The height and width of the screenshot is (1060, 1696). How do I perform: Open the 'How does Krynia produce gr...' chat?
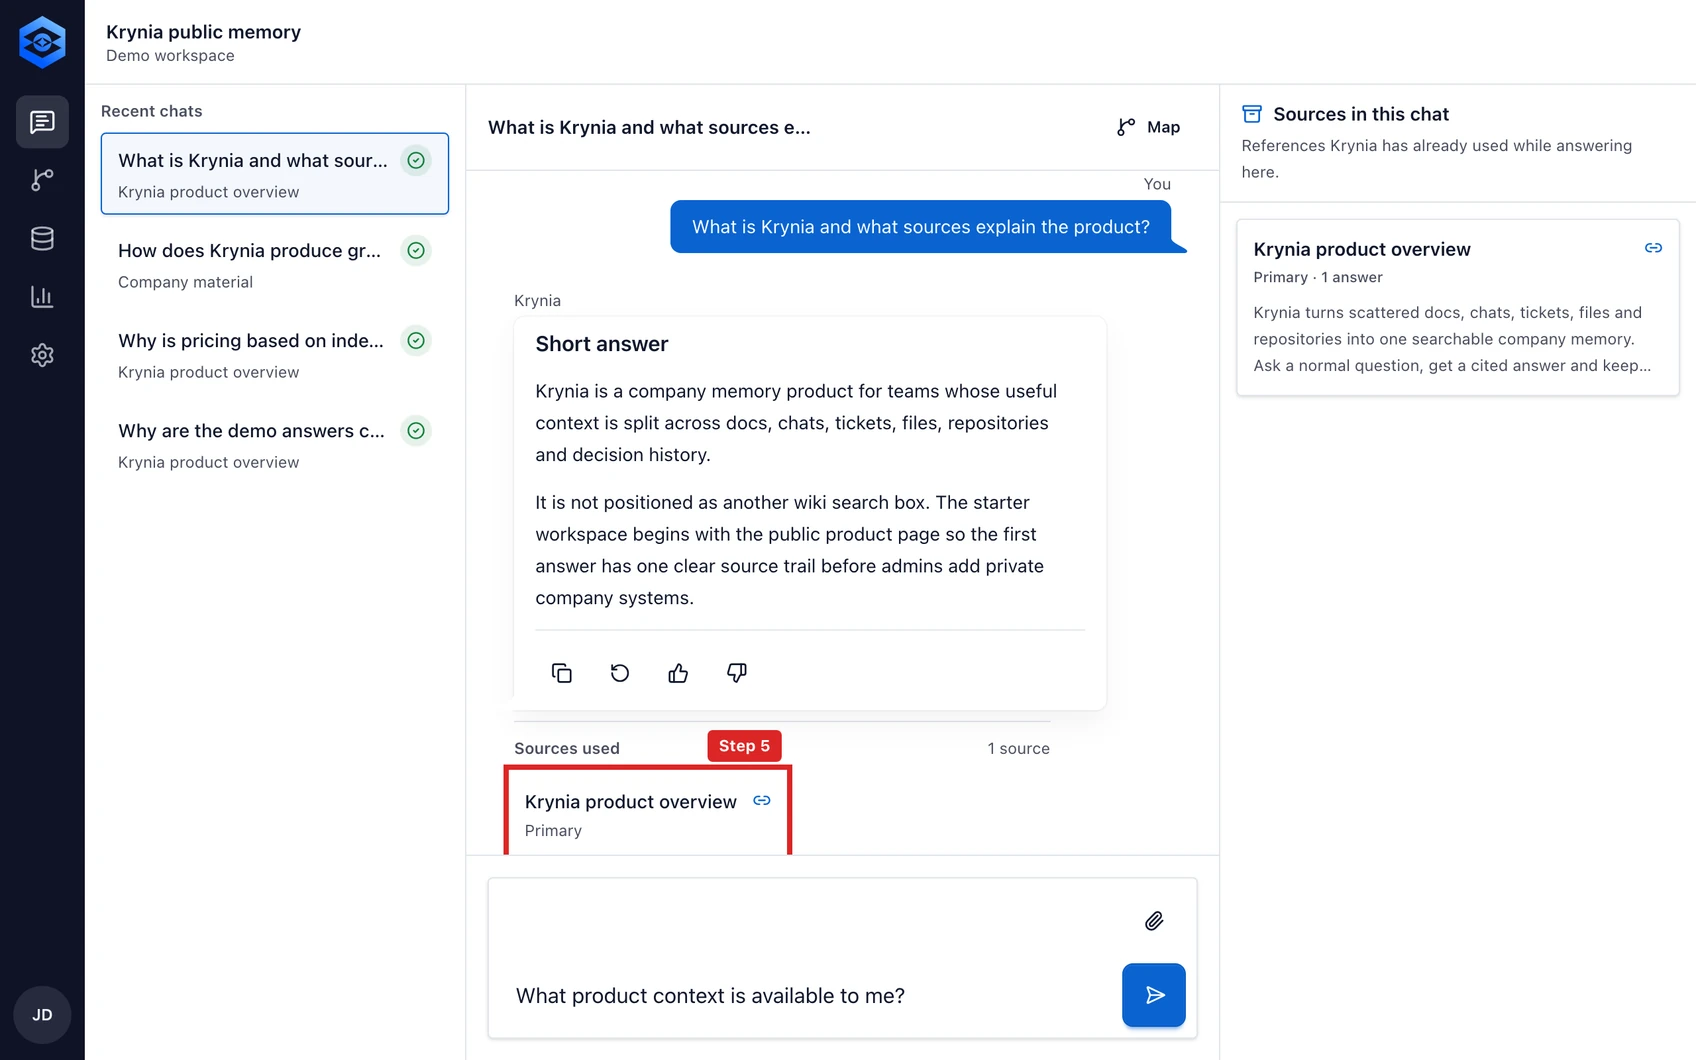(275, 265)
